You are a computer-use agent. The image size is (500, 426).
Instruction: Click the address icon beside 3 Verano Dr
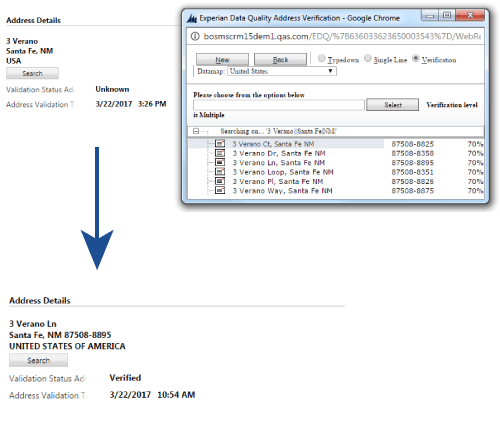coord(220,153)
